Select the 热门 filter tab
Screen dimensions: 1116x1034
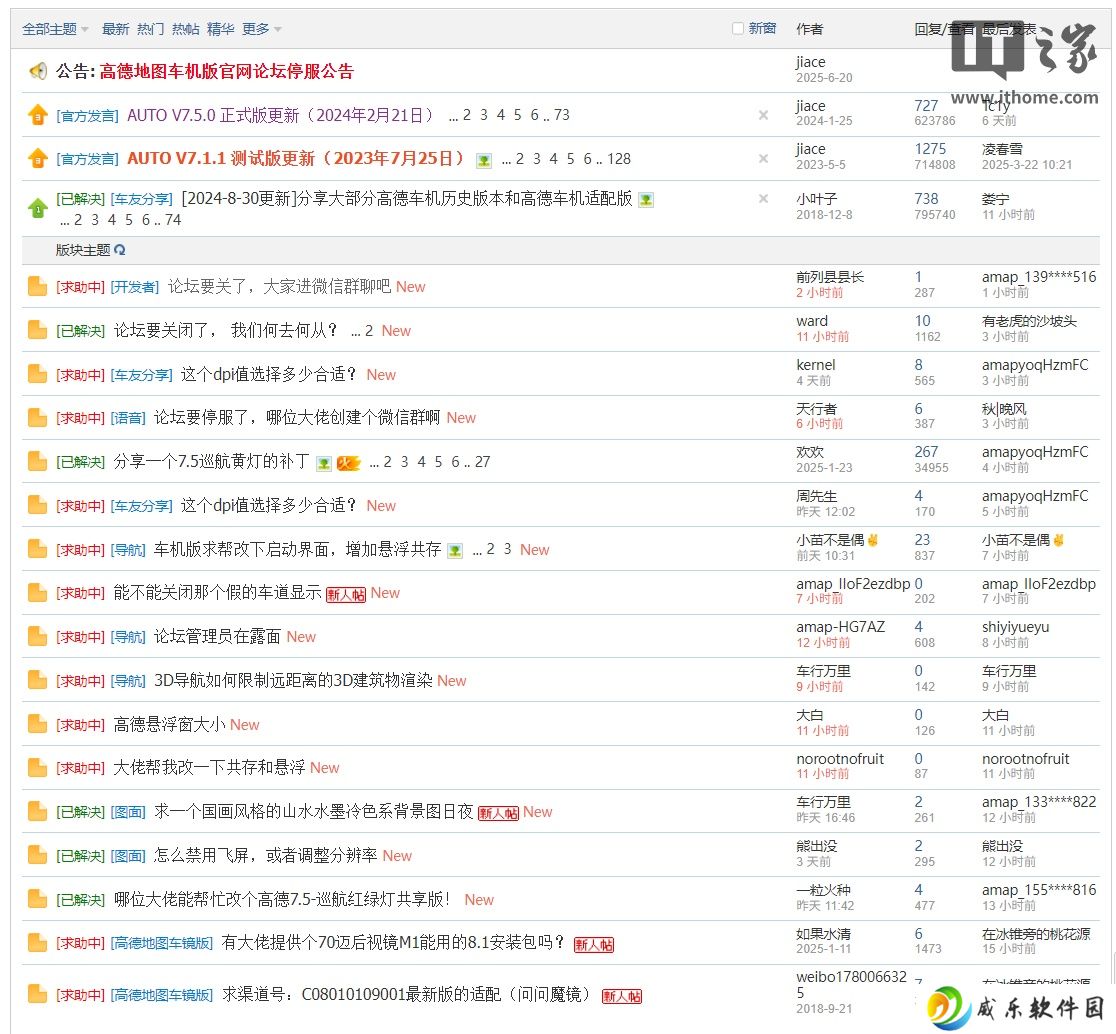pyautogui.click(x=150, y=29)
